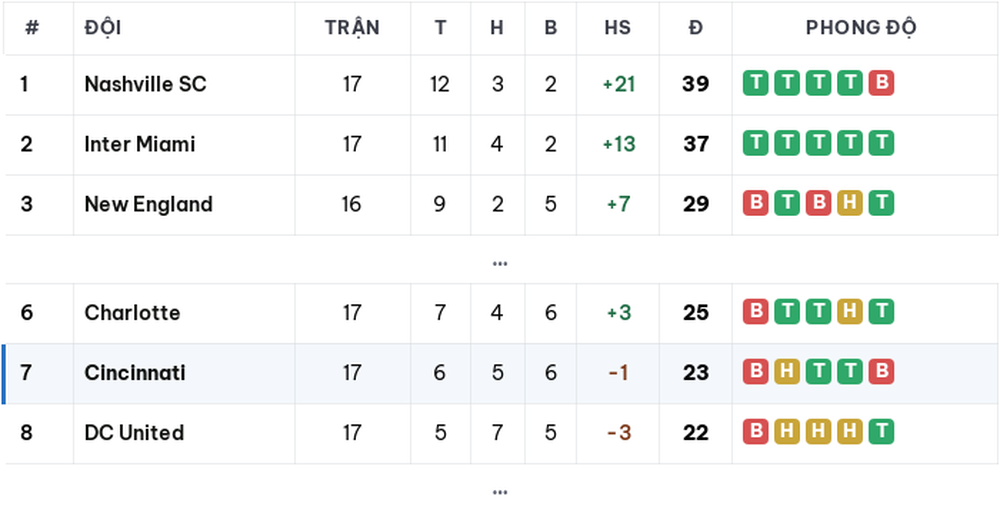Click Charlotte's red B form badge
Screen dimensions: 1000x513
755,312
